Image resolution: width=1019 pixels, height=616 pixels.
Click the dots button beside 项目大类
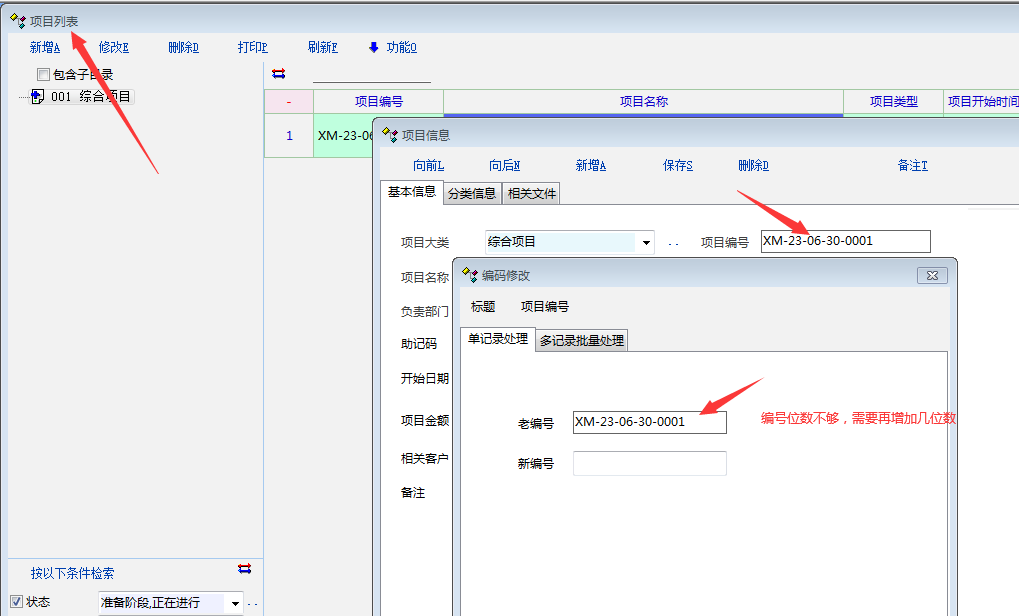673,243
